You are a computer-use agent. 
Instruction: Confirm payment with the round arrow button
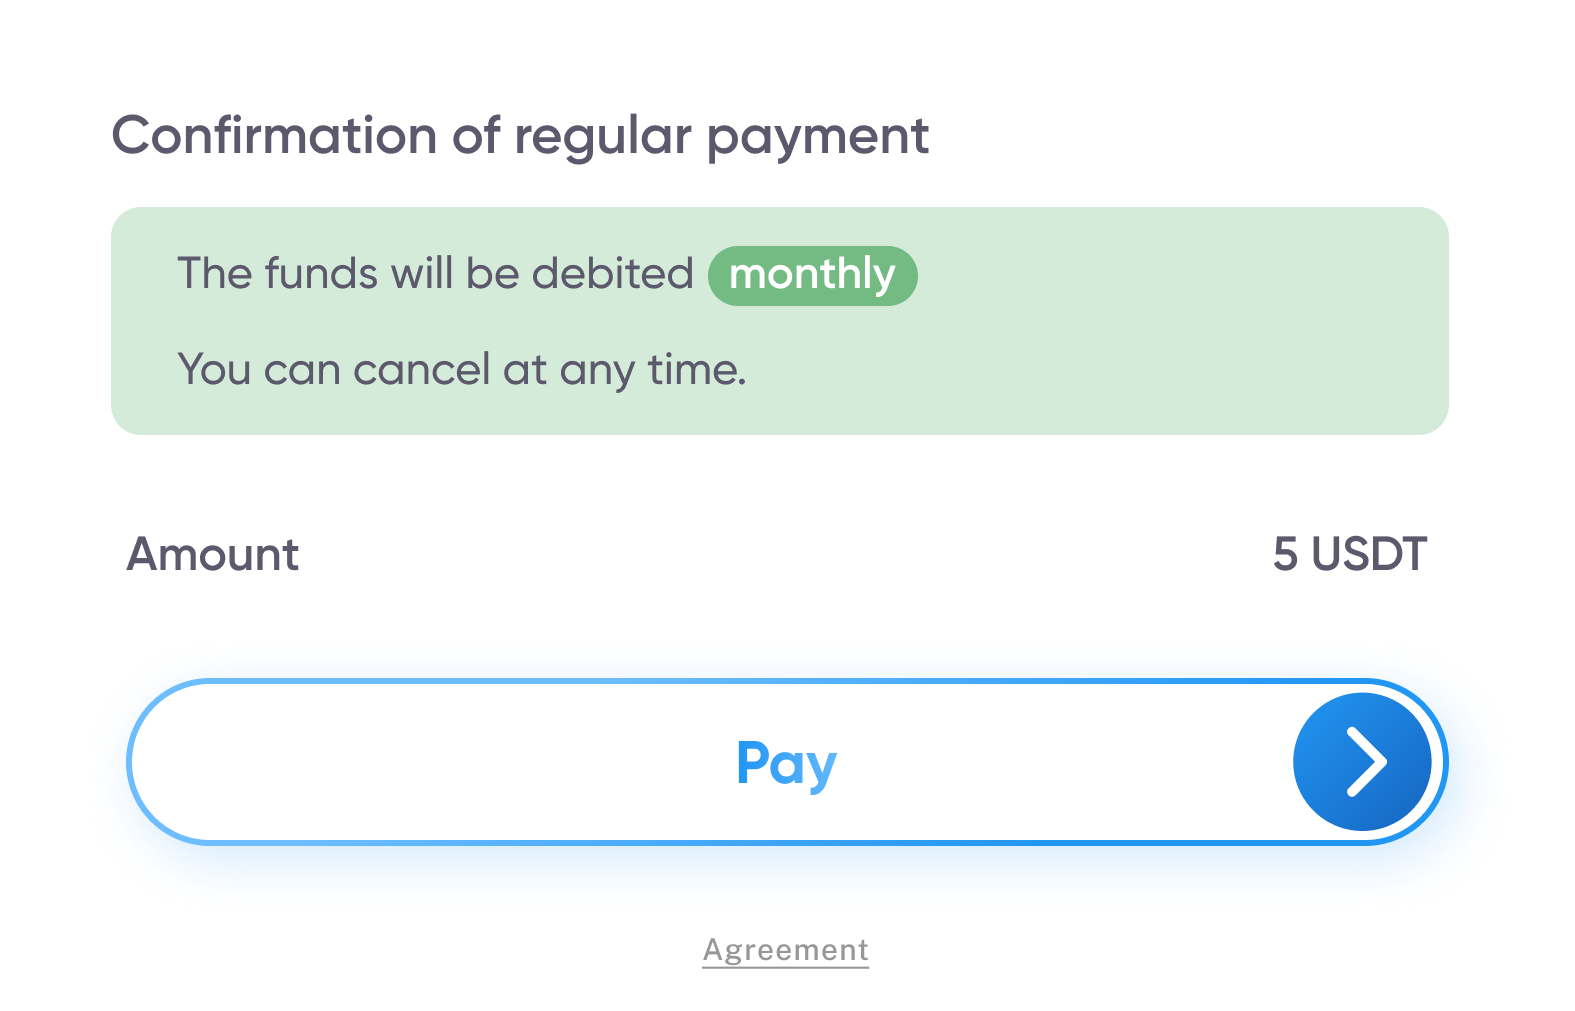1362,762
